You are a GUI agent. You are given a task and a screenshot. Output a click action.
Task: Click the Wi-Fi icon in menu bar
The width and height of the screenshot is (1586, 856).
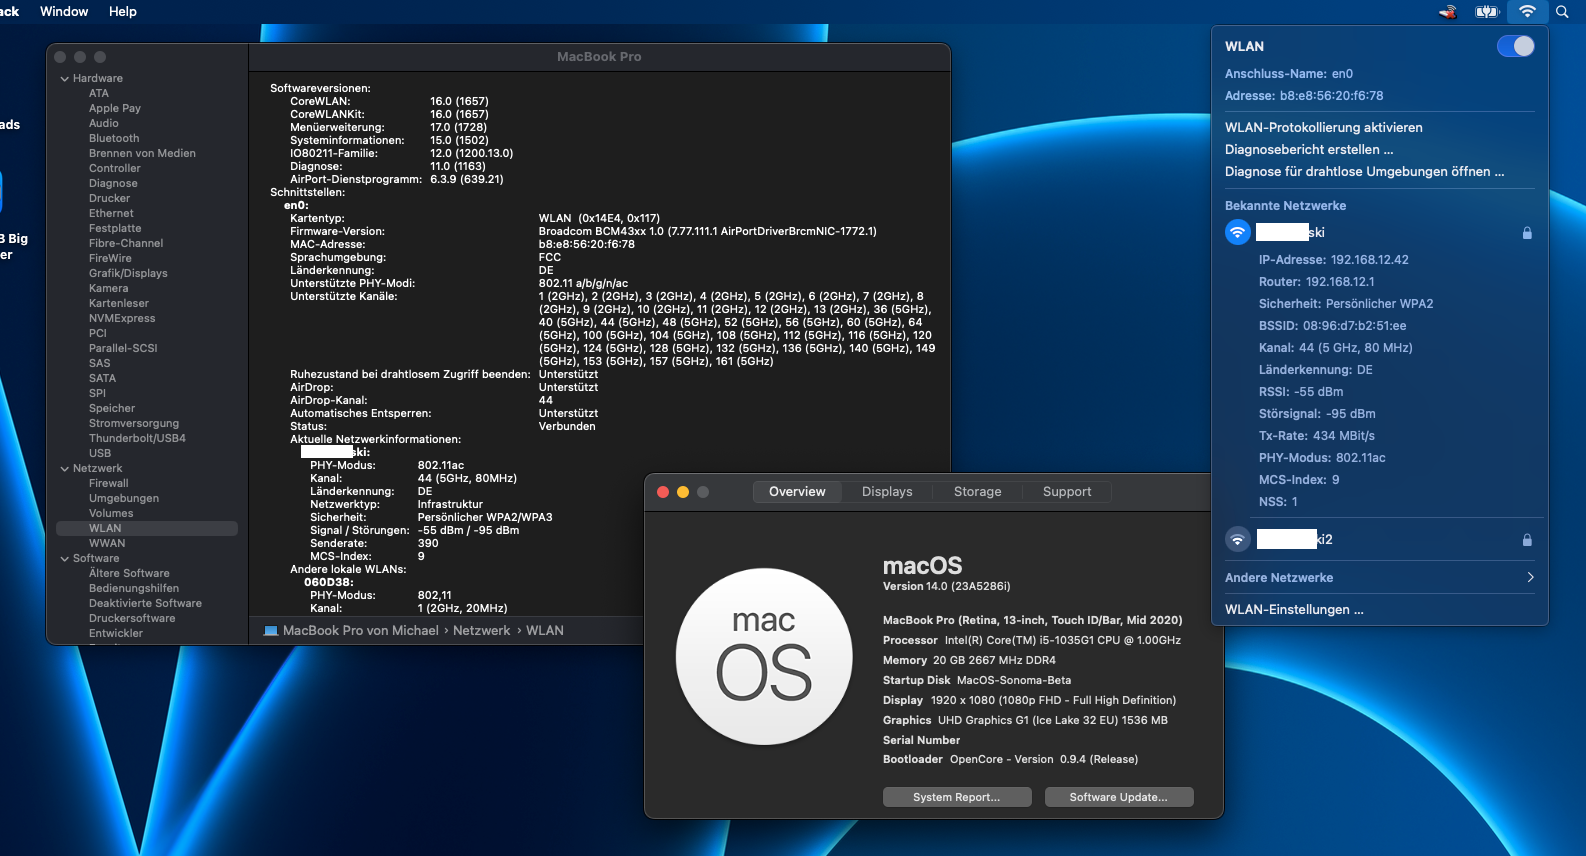tap(1527, 12)
